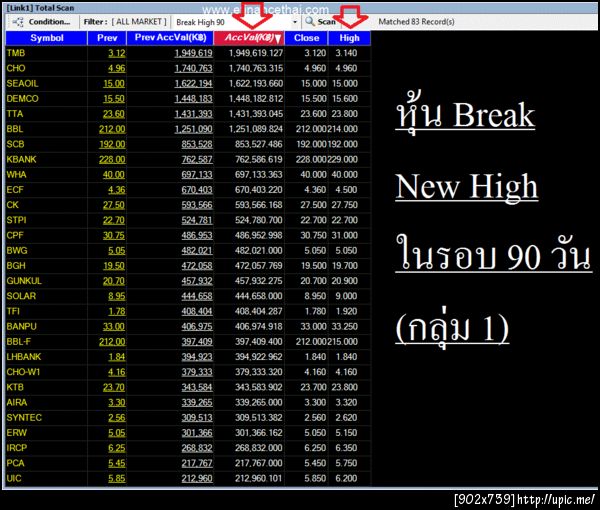The image size is (600, 510).
Task: Select the TTA symbol
Action: (15, 114)
